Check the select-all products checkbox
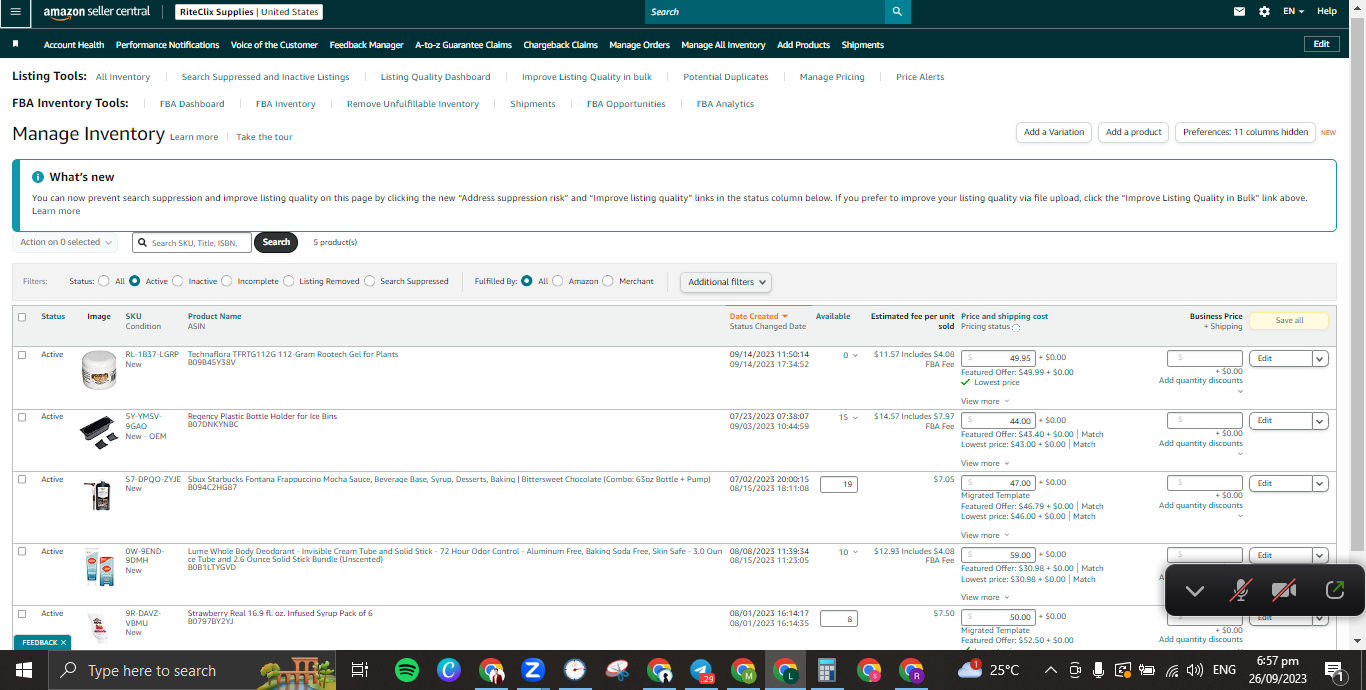1366x690 pixels. (x=22, y=317)
